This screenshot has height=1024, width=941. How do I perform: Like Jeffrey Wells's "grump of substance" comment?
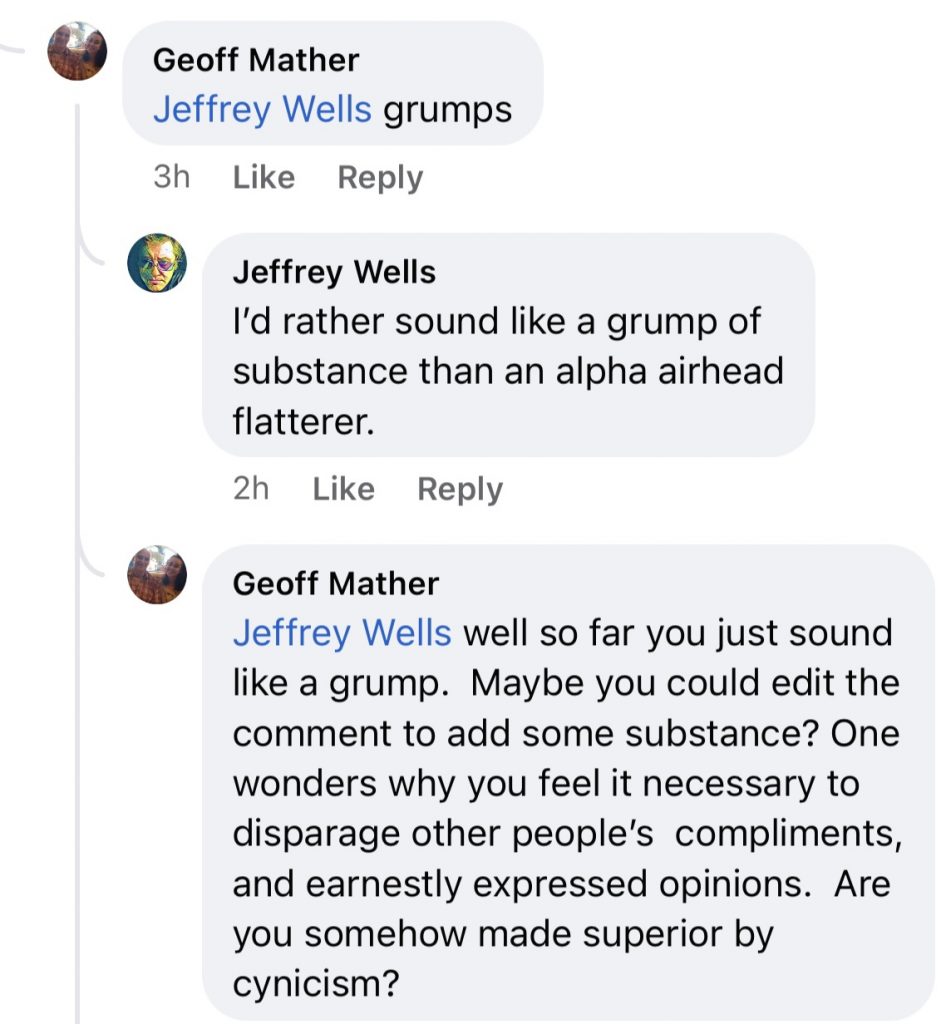[x=343, y=489]
